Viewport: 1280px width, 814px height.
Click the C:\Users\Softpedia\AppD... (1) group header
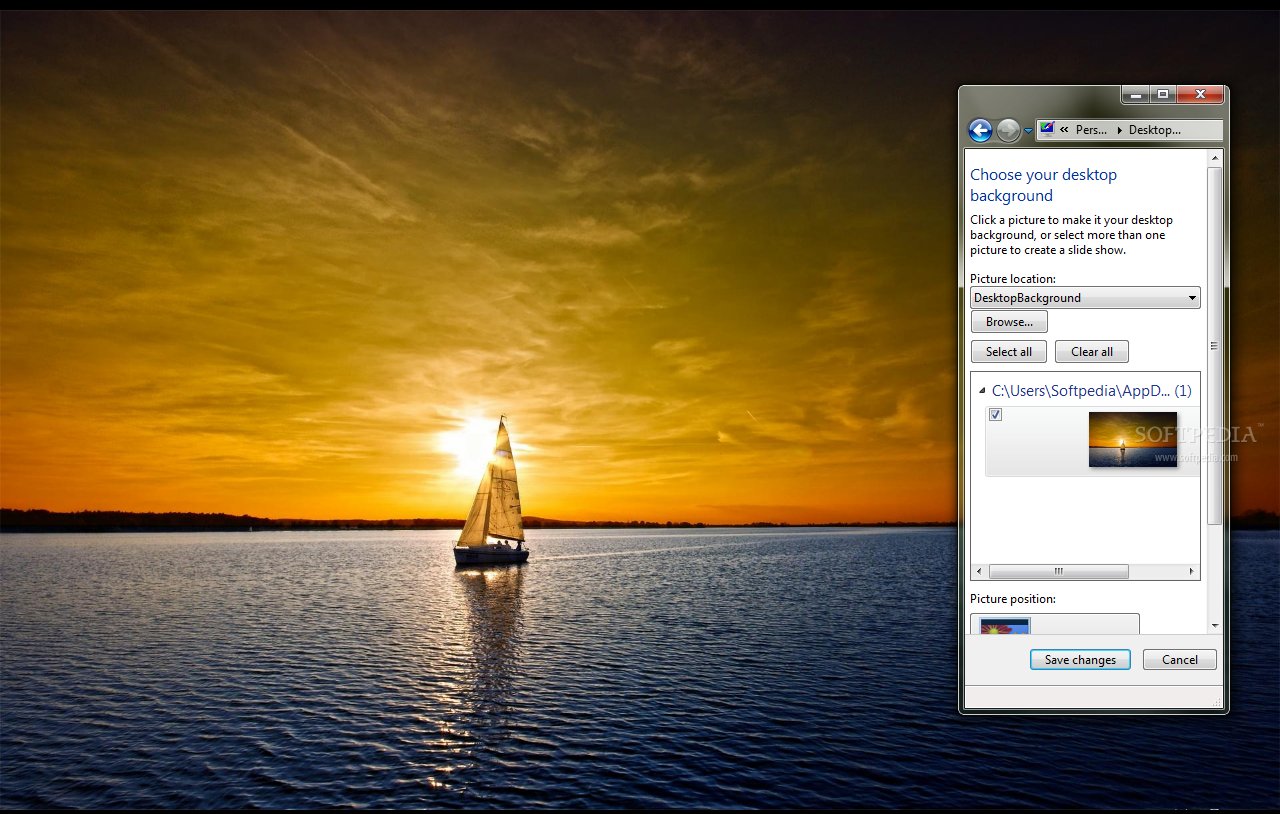tap(1092, 391)
